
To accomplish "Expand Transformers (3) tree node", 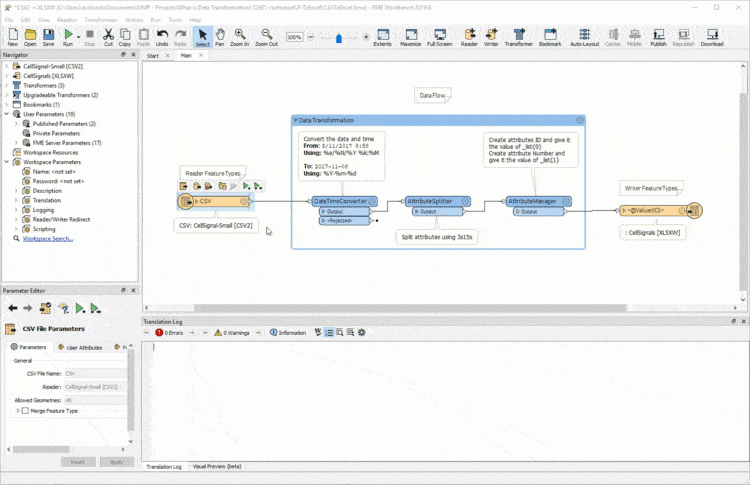I will point(7,85).
